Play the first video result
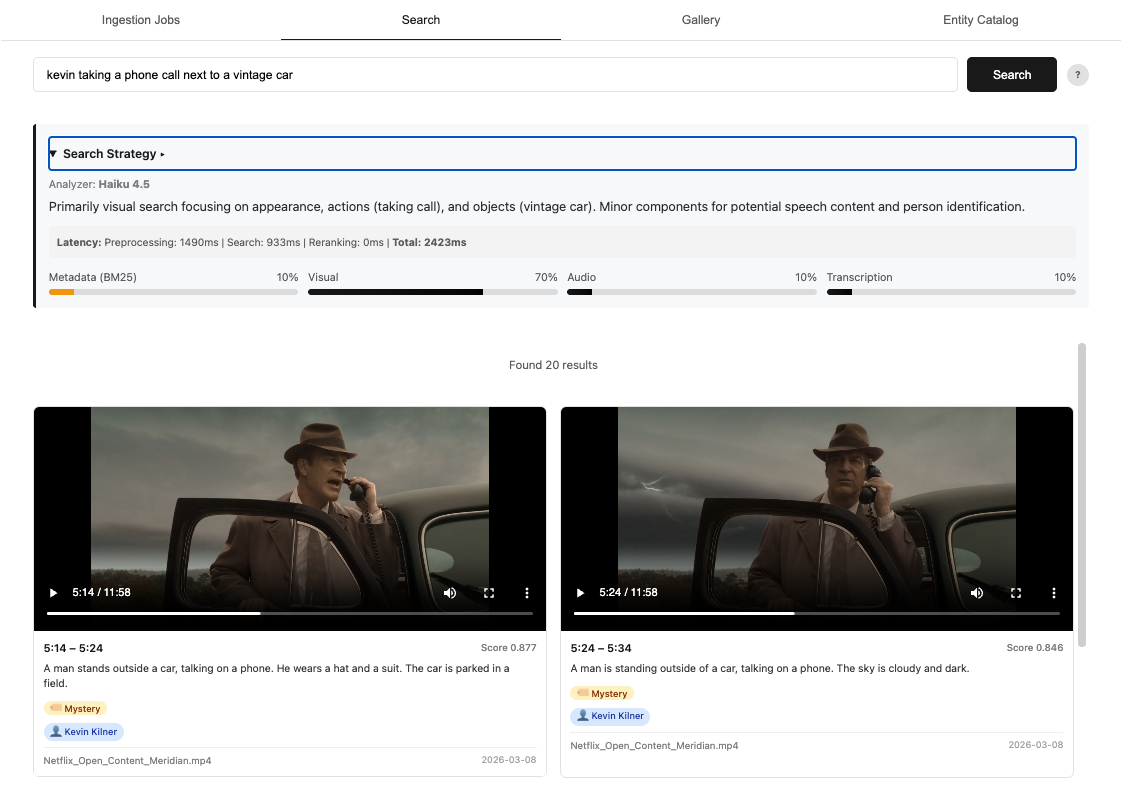 [x=53, y=592]
